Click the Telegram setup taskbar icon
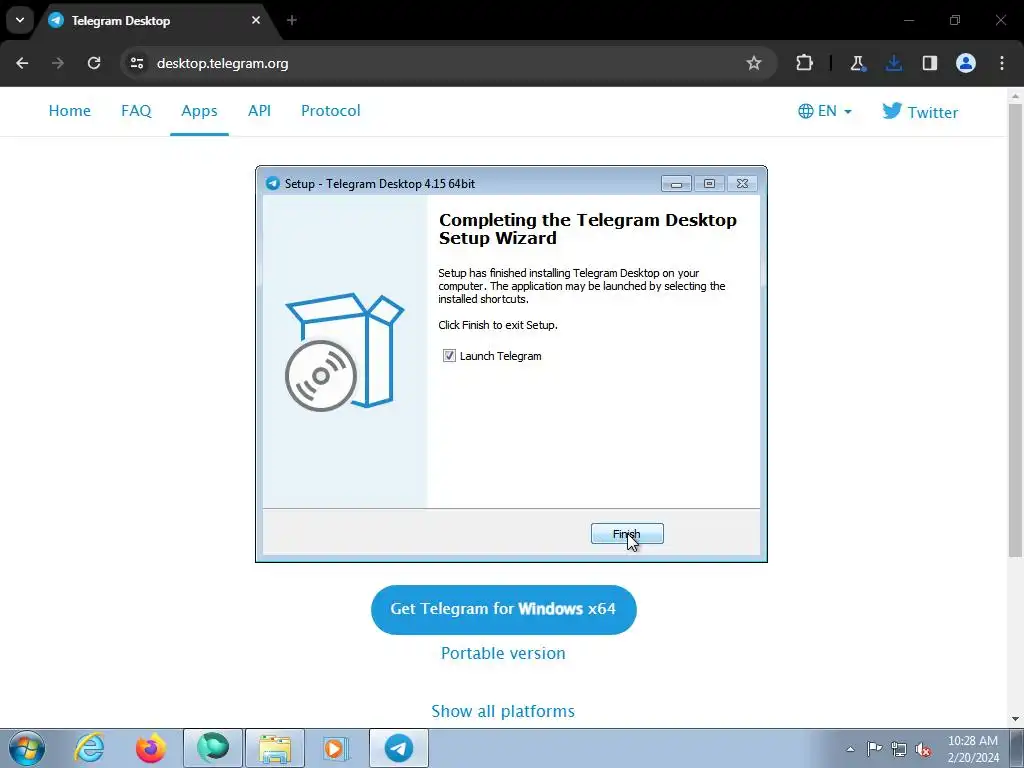This screenshot has width=1024, height=768. coord(399,748)
